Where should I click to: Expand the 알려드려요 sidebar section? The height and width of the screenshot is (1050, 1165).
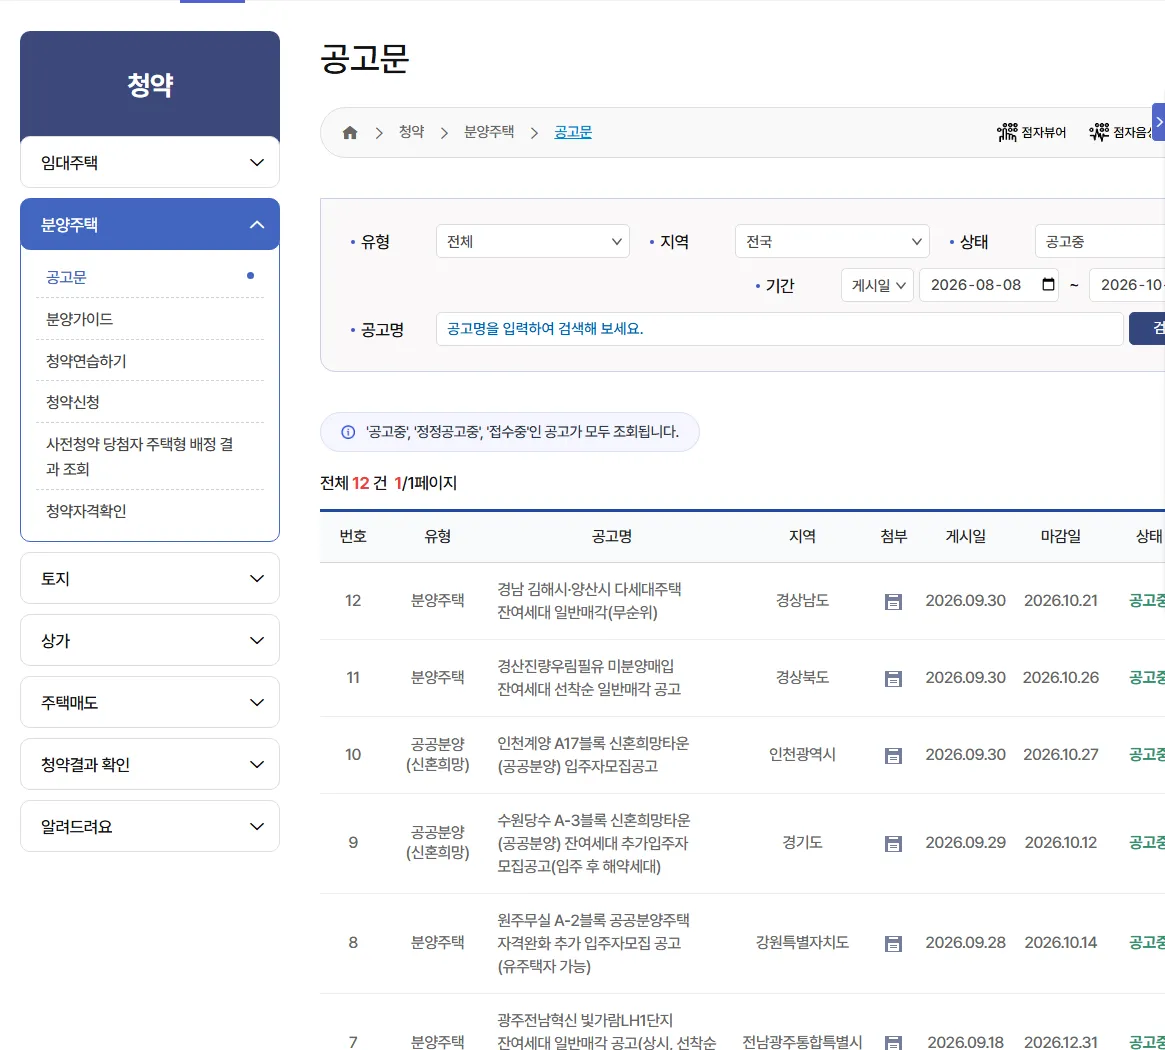150,826
